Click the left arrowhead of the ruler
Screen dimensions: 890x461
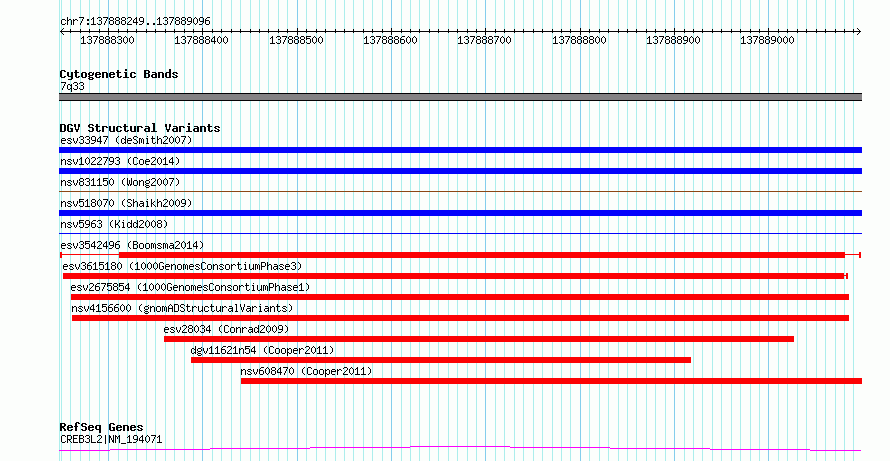(62, 32)
